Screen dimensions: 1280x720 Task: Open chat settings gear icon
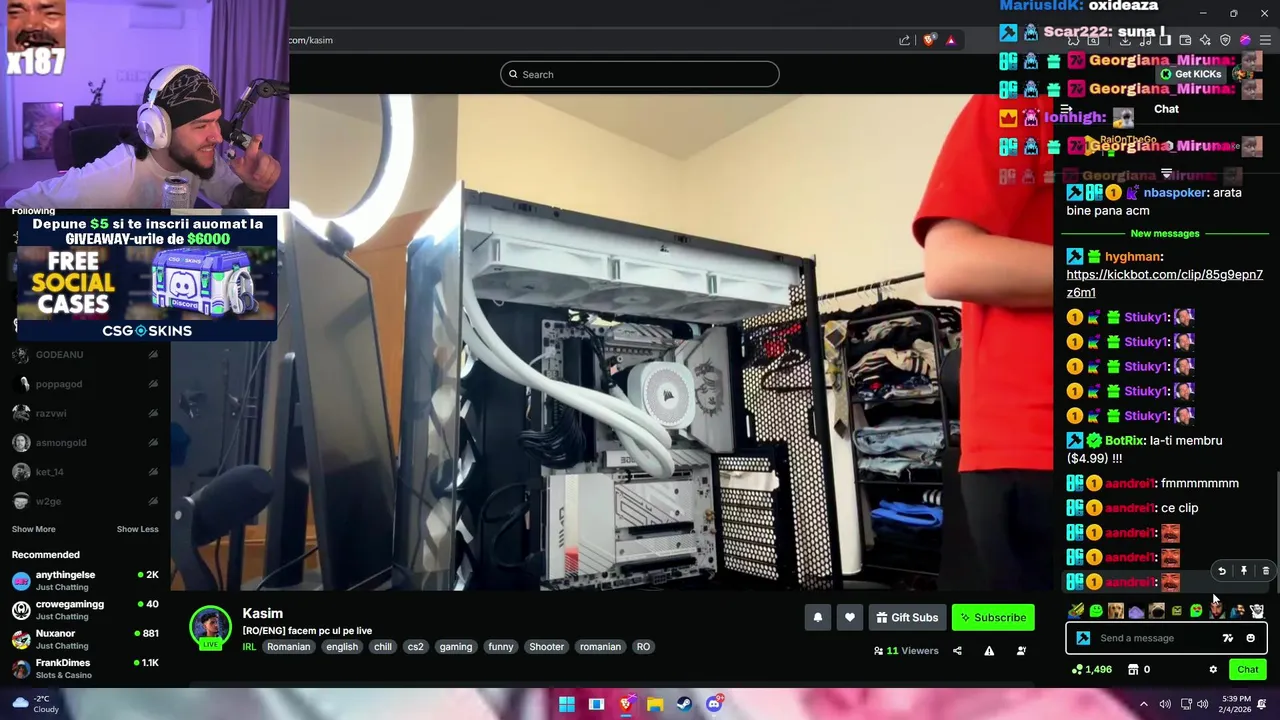1213,670
